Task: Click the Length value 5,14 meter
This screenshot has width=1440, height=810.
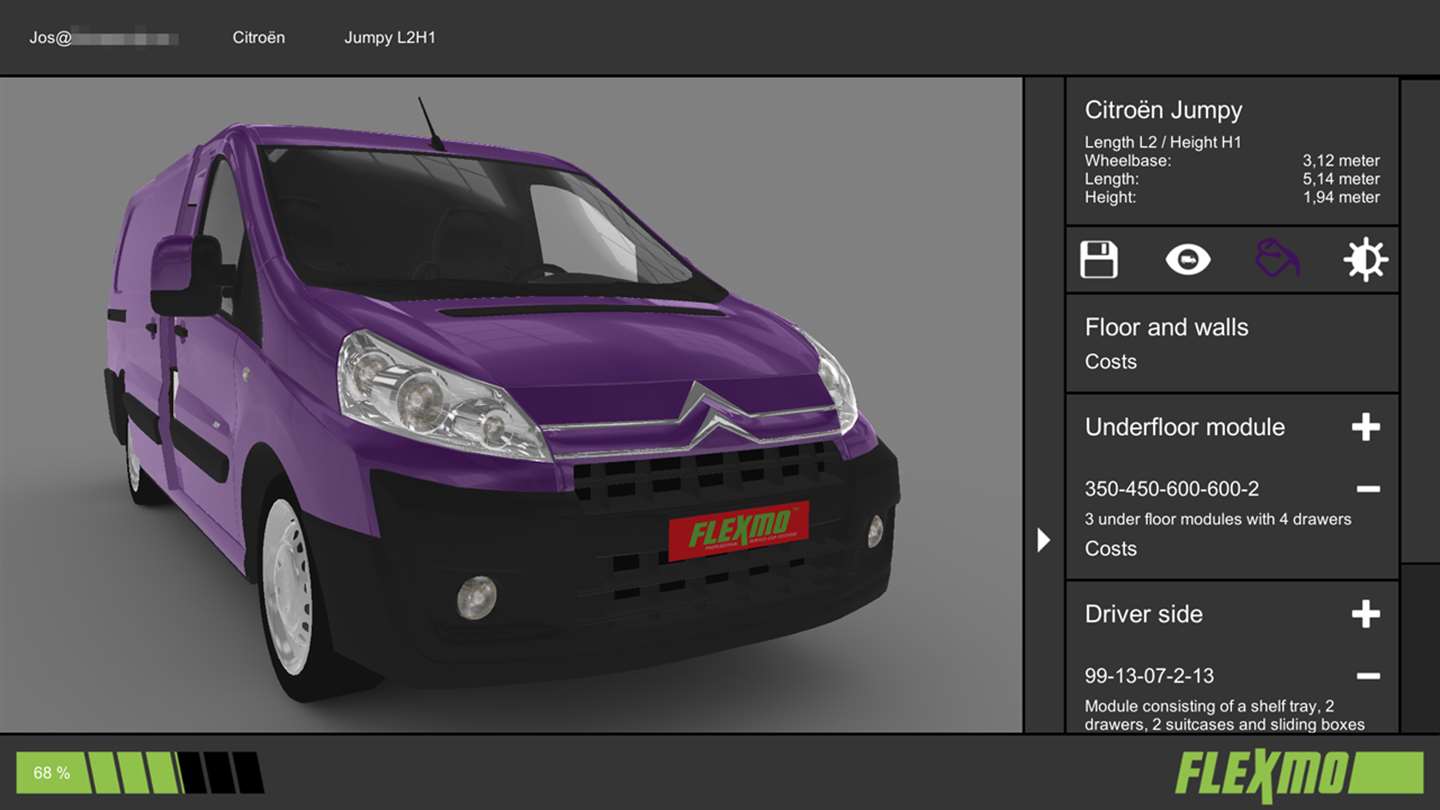Action: [x=1341, y=179]
